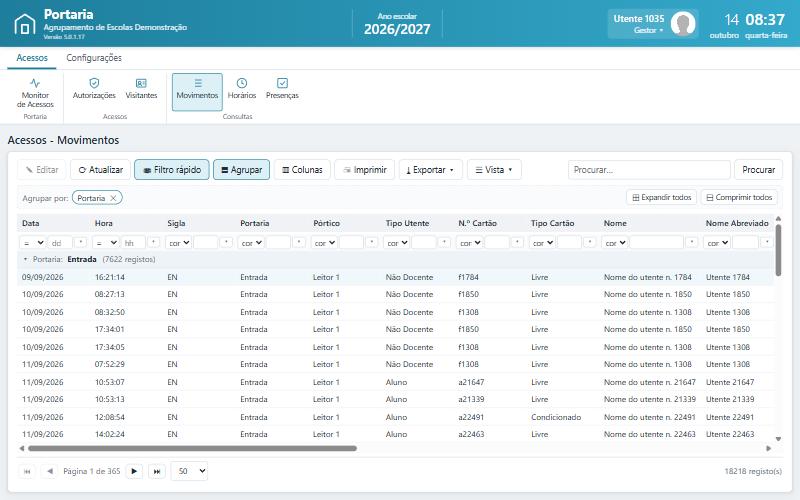Switch to the Configurações tab
Screen dimensions: 800x500
[x=94, y=58]
